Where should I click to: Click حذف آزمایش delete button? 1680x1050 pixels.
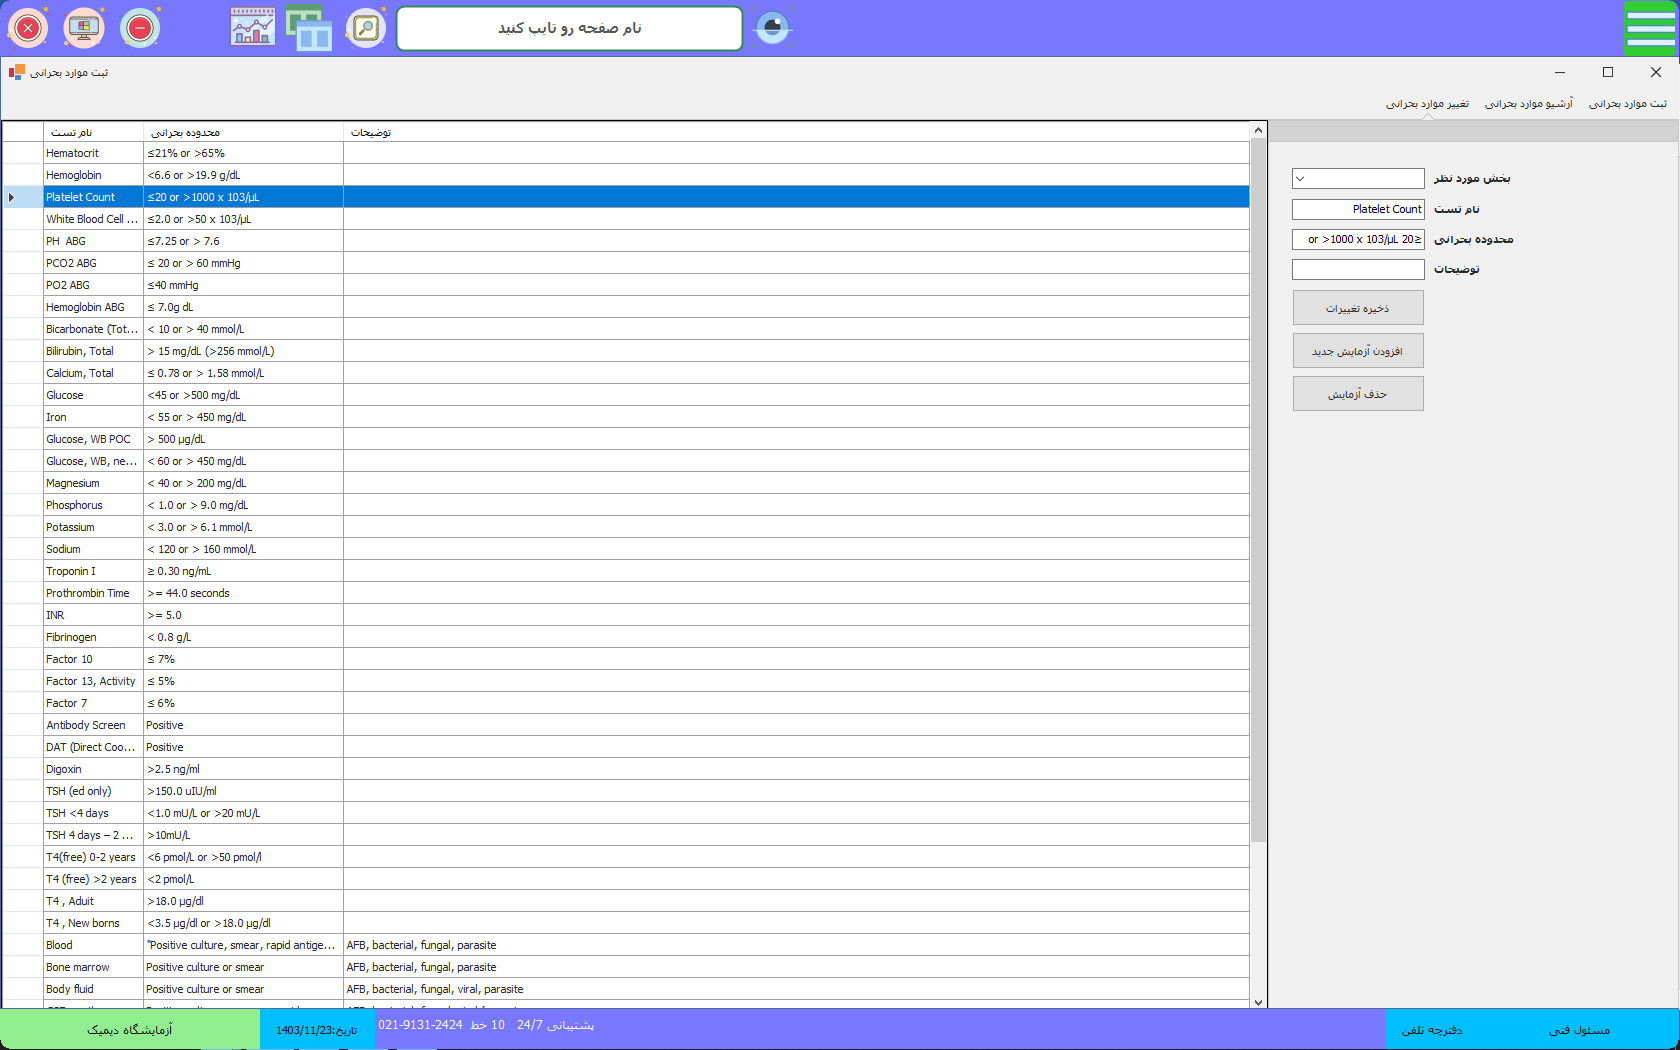click(x=1358, y=394)
